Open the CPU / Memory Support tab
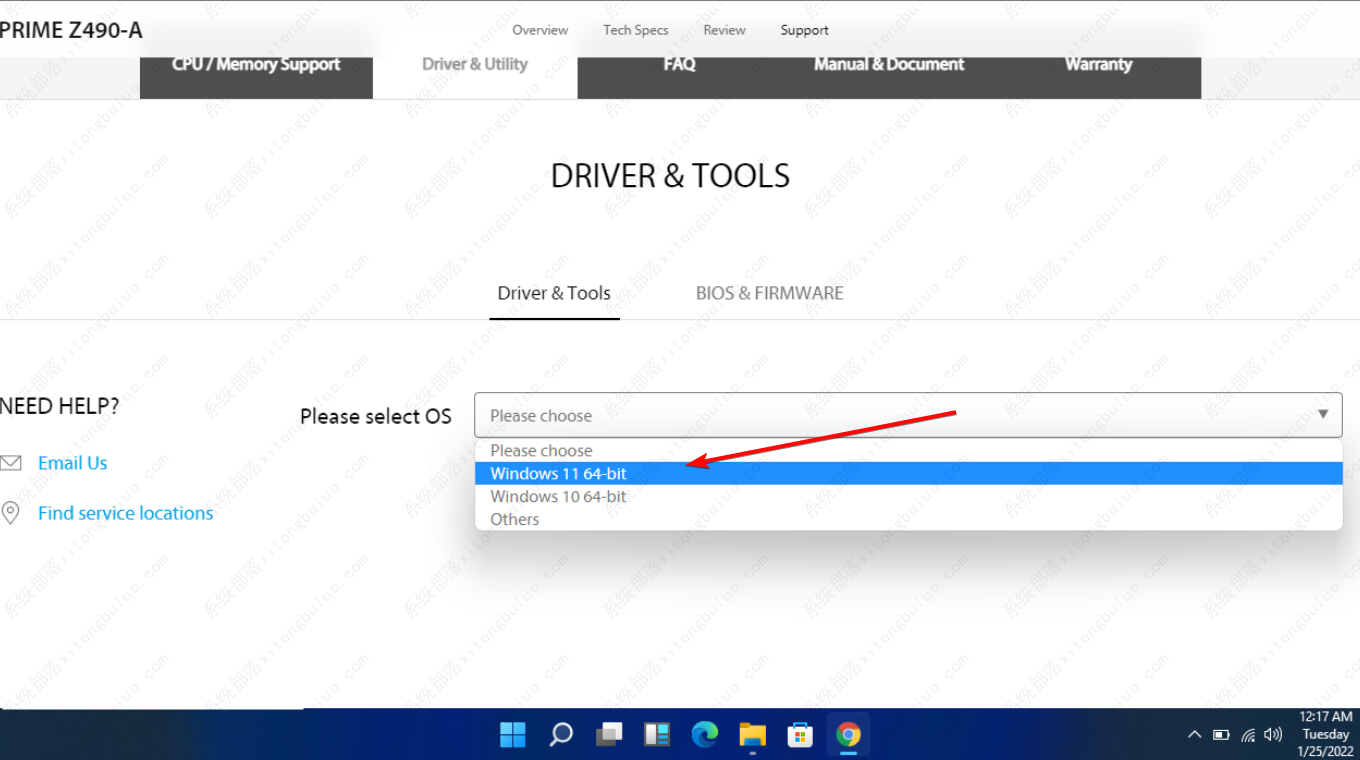Image resolution: width=1360 pixels, height=760 pixels. point(256,65)
